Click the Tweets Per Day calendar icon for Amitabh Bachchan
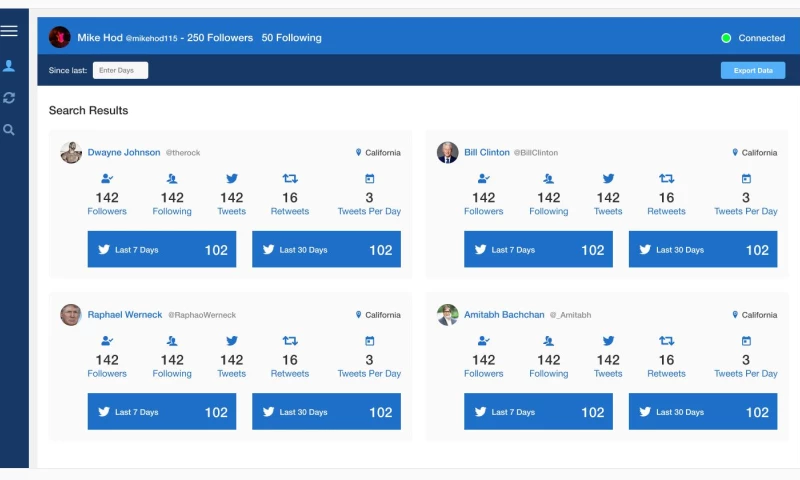 coord(746,341)
